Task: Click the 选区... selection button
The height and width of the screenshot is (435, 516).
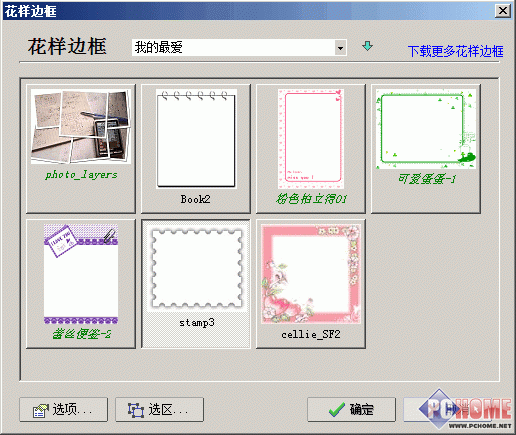Action: (159, 410)
